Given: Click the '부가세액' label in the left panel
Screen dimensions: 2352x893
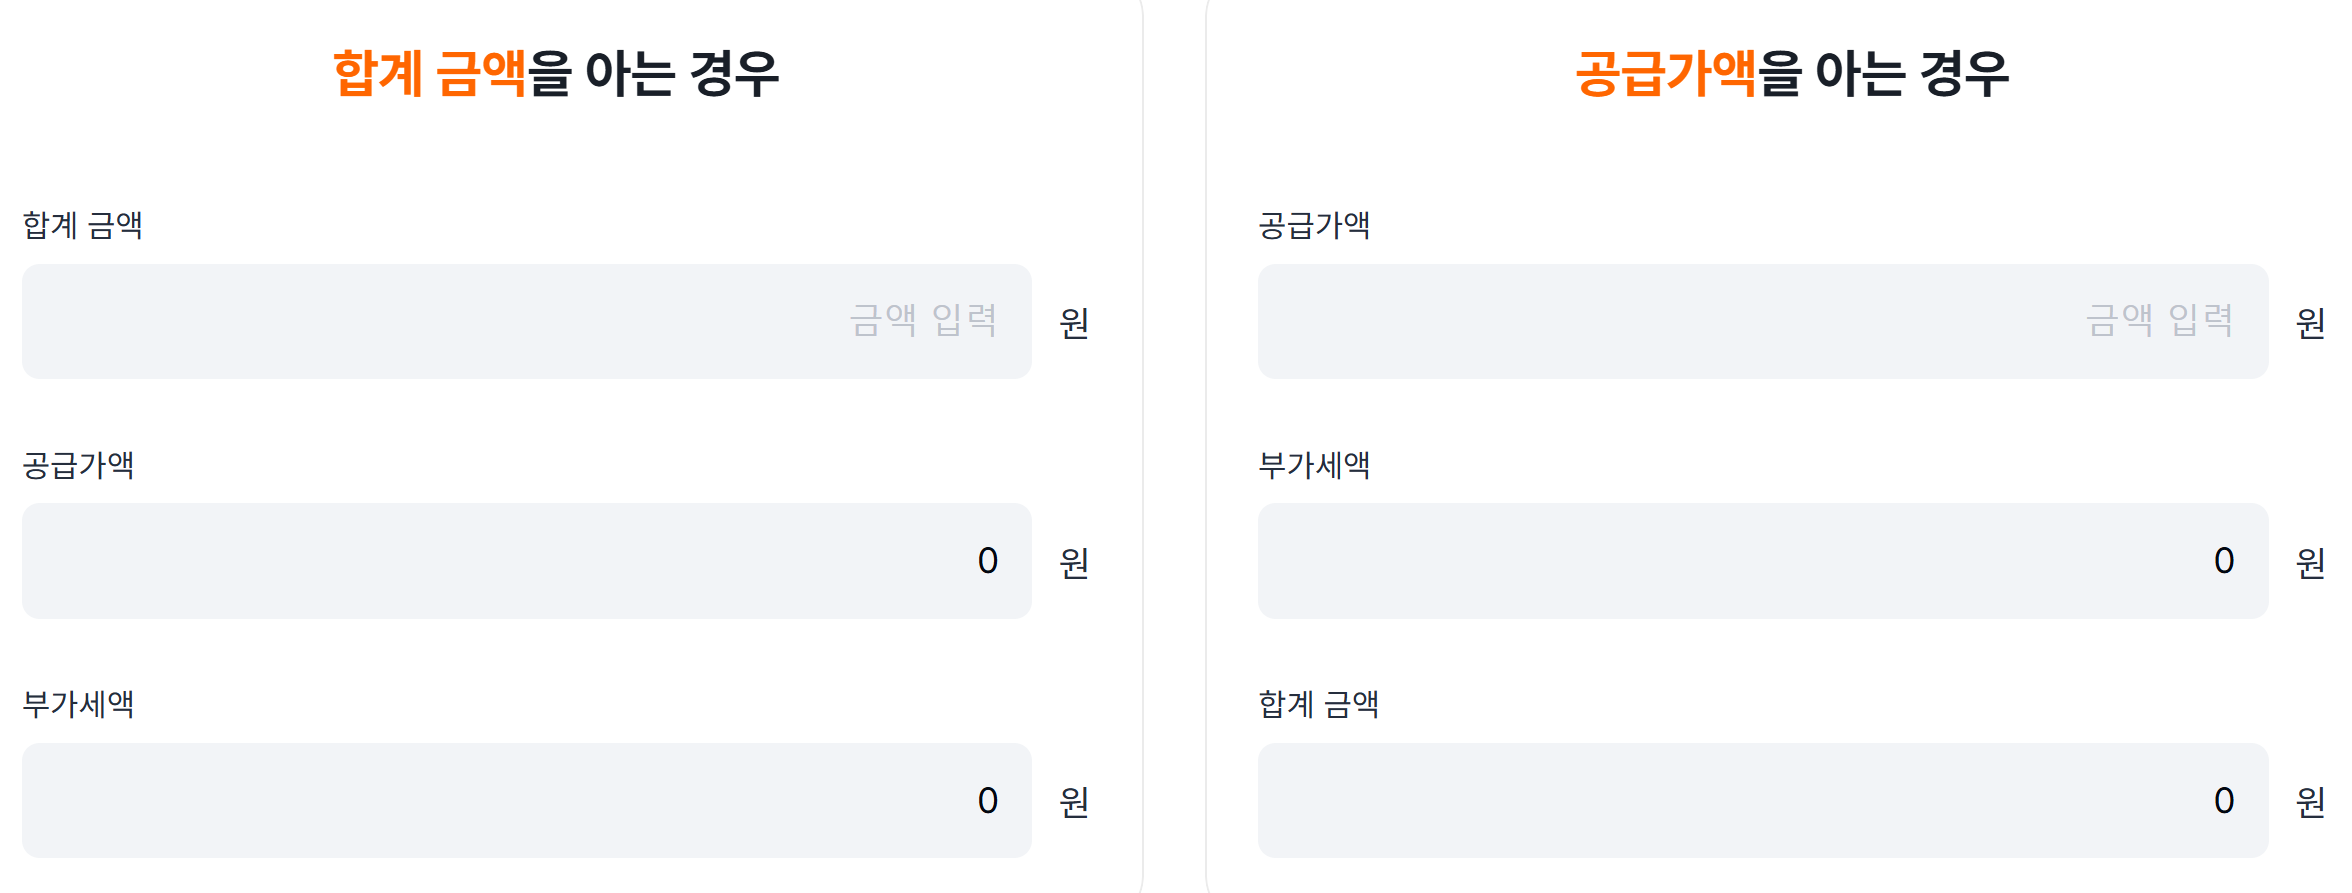Looking at the screenshot, I should pyautogui.click(x=78, y=704).
